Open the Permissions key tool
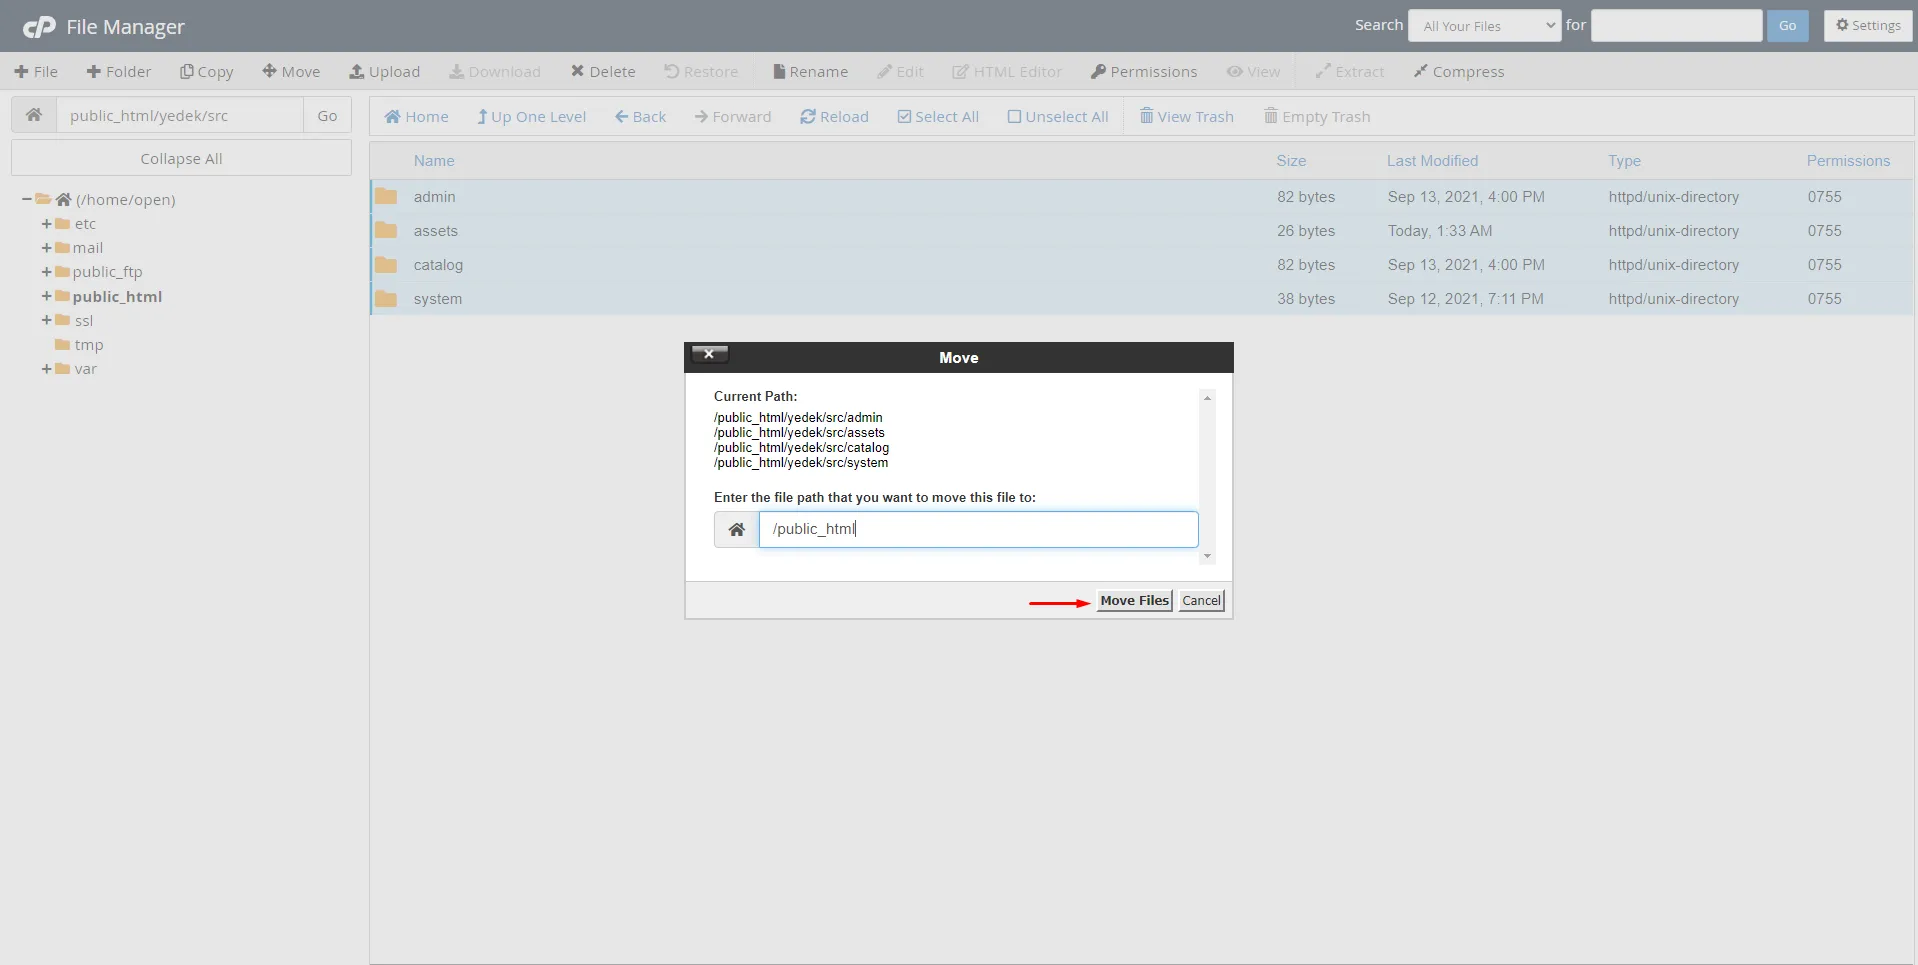1918x965 pixels. tap(1143, 72)
